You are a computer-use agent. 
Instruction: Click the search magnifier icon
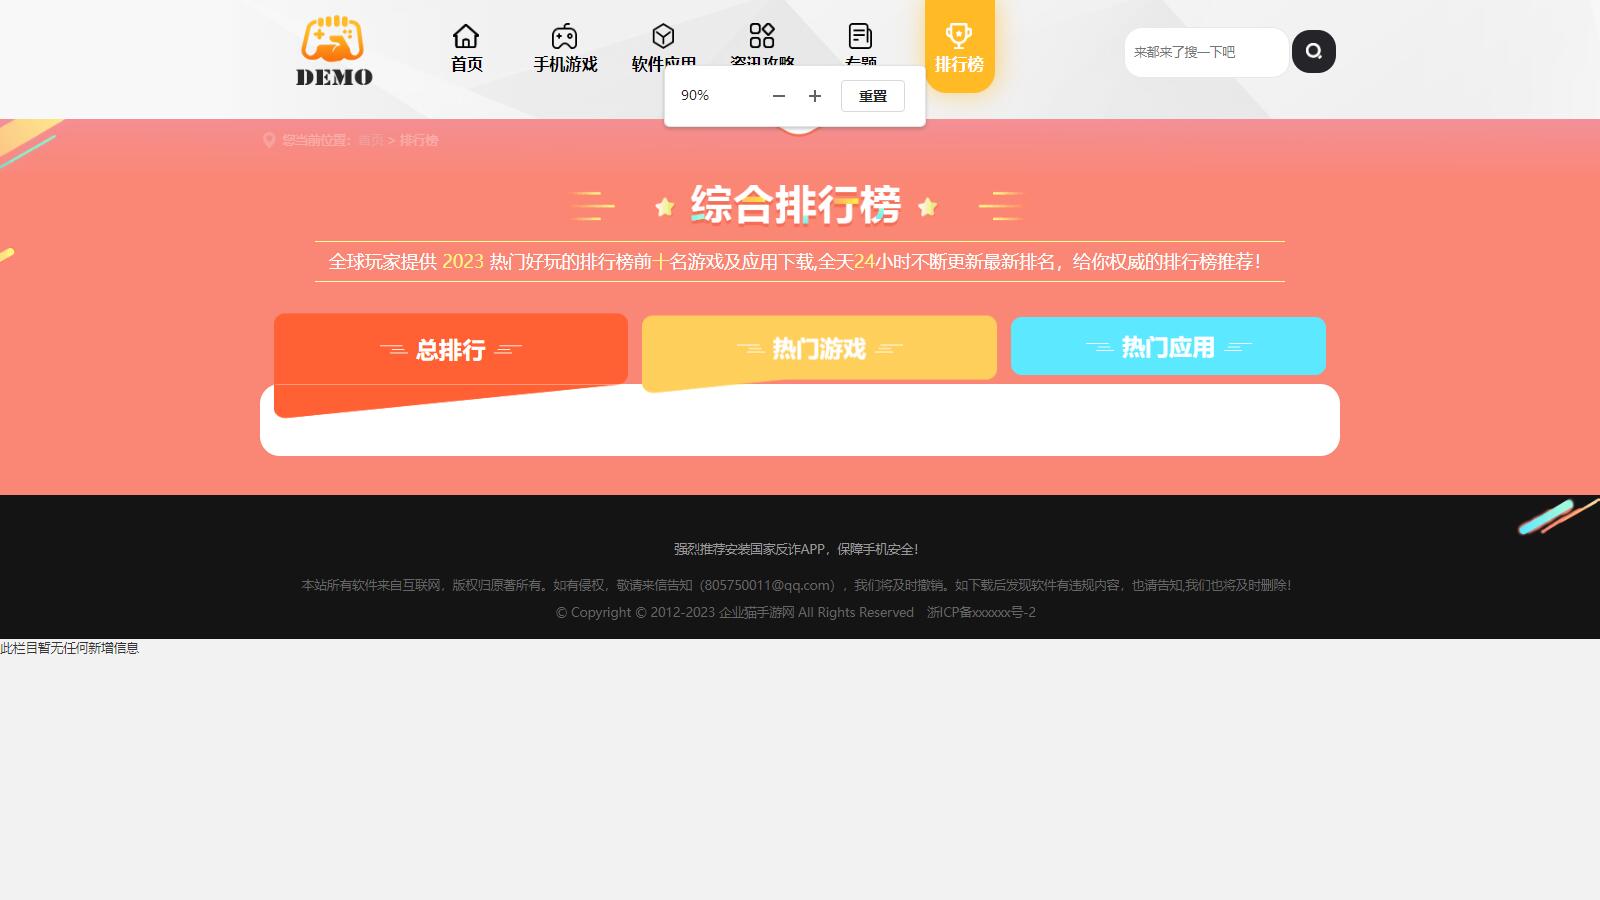(x=1314, y=51)
